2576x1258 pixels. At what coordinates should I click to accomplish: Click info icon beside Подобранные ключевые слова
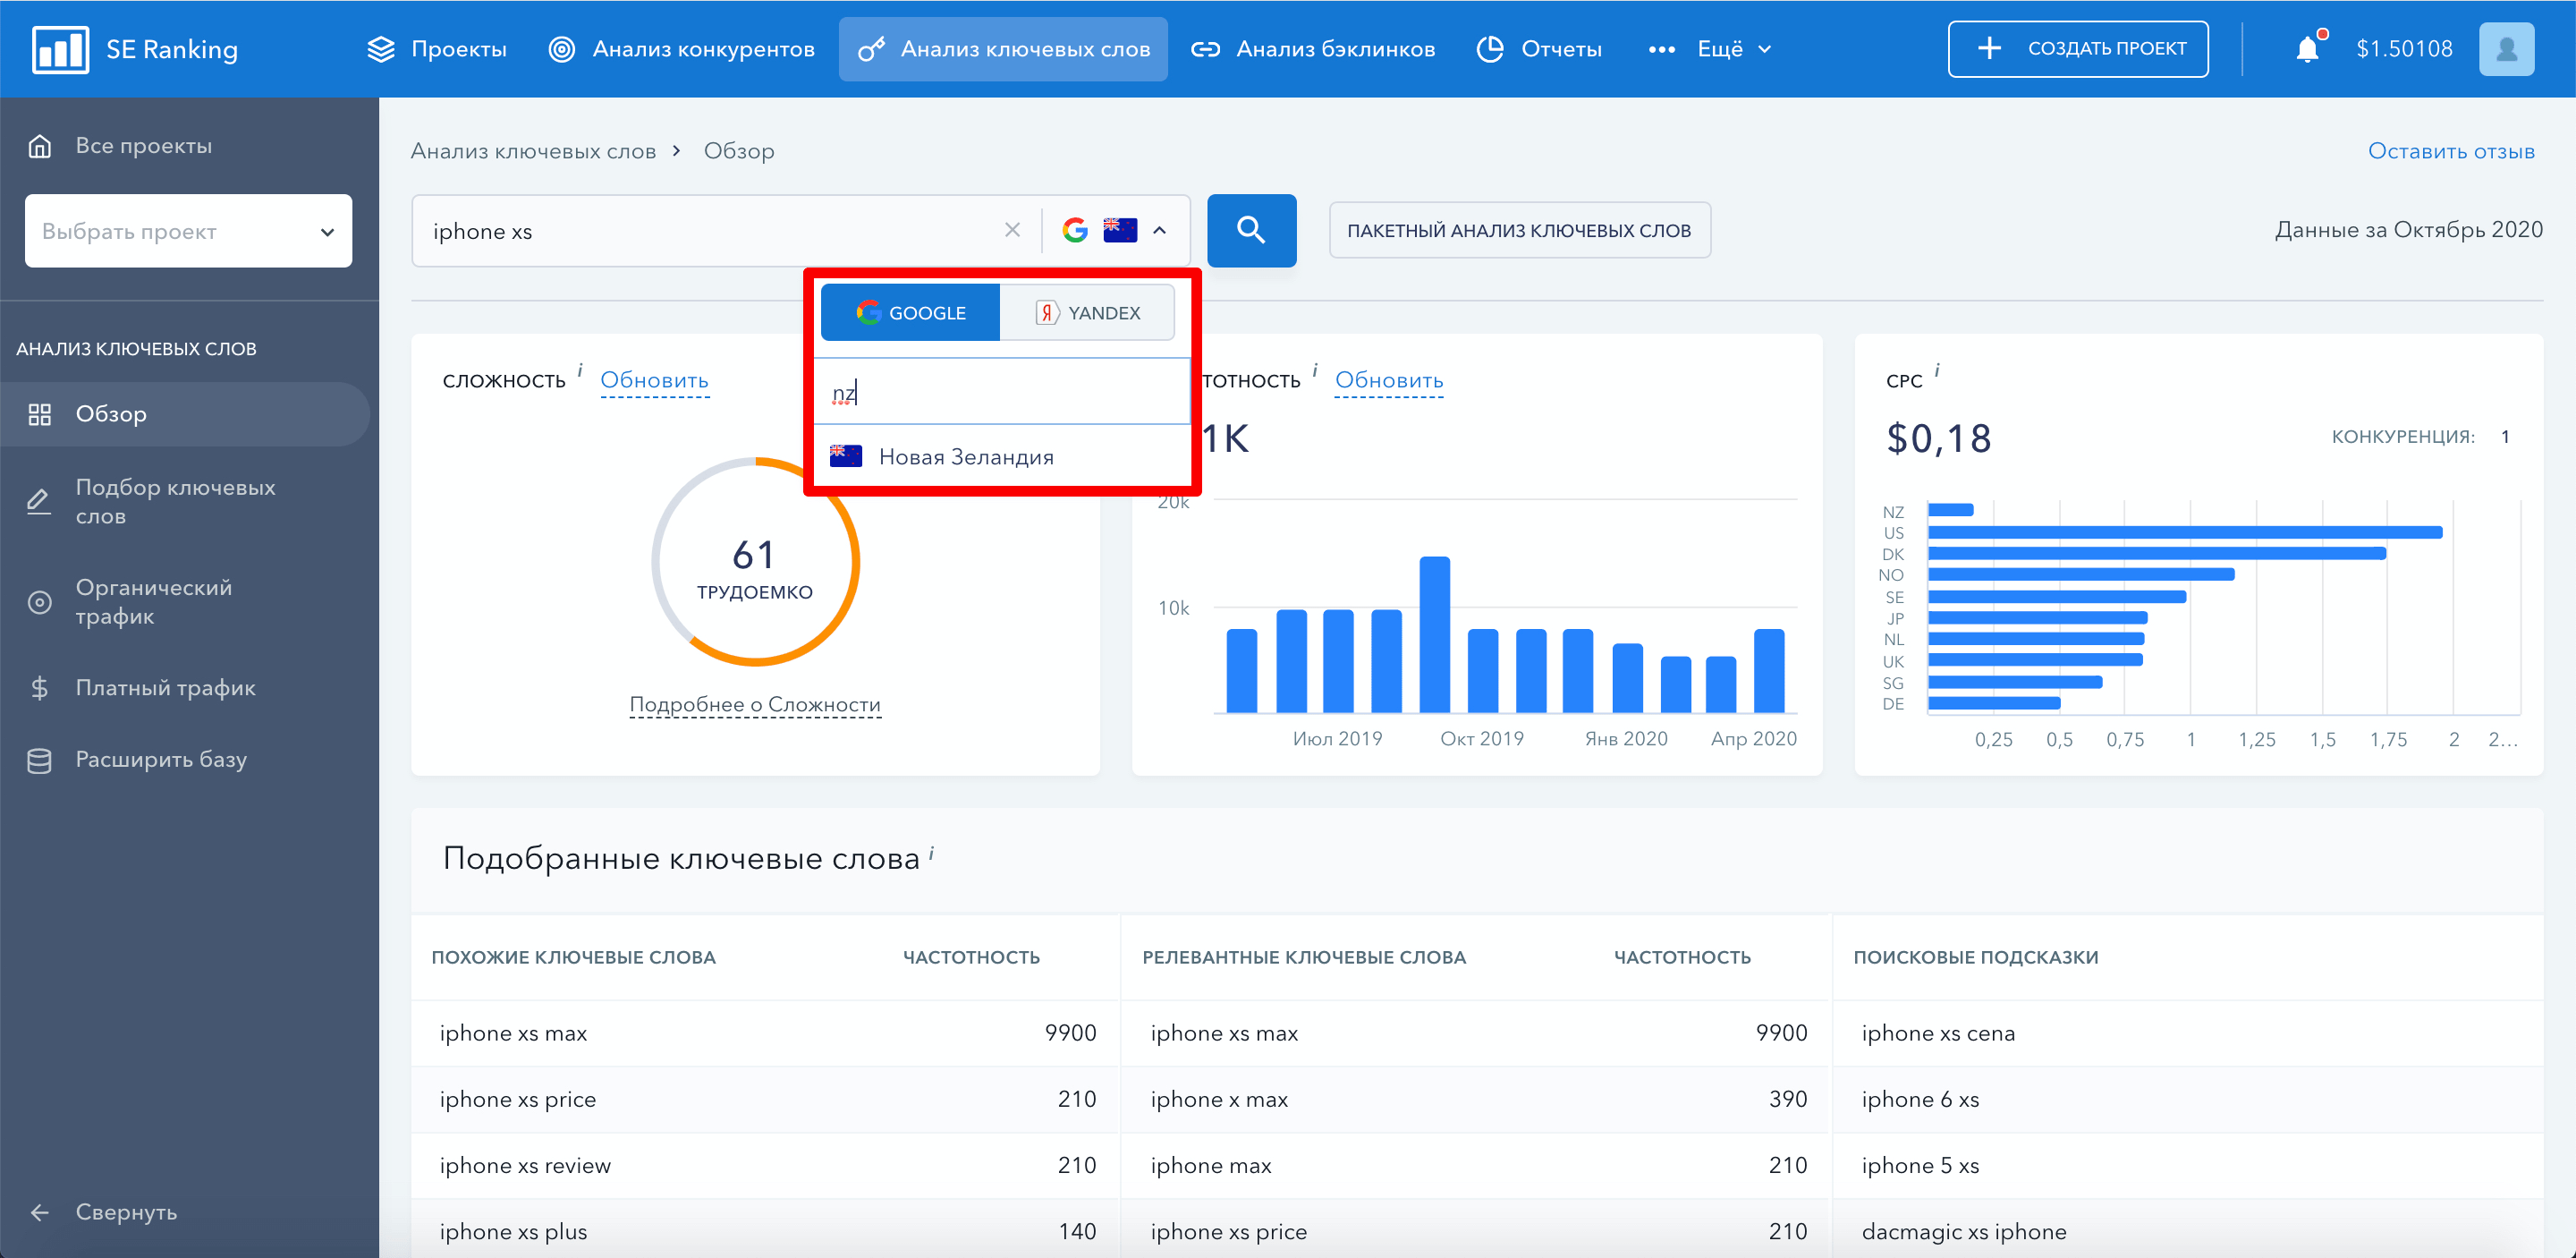931,852
